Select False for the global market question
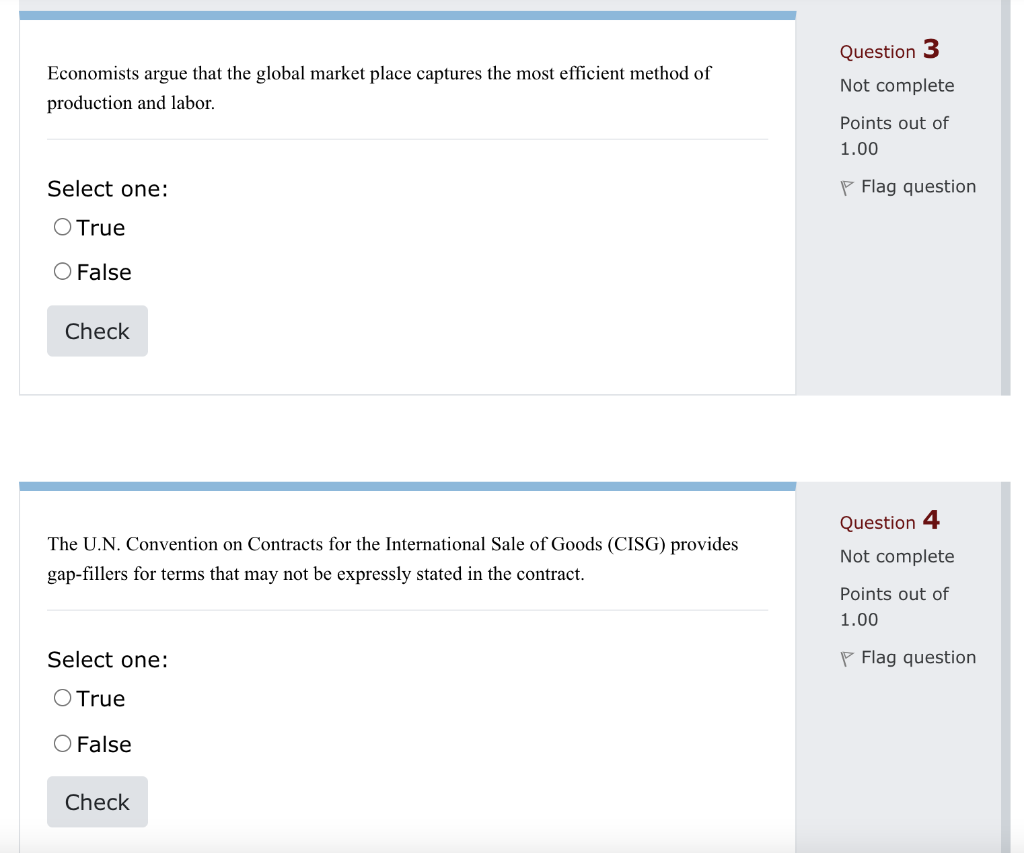Screen dimensions: 1024x853 pyautogui.click(x=62, y=270)
